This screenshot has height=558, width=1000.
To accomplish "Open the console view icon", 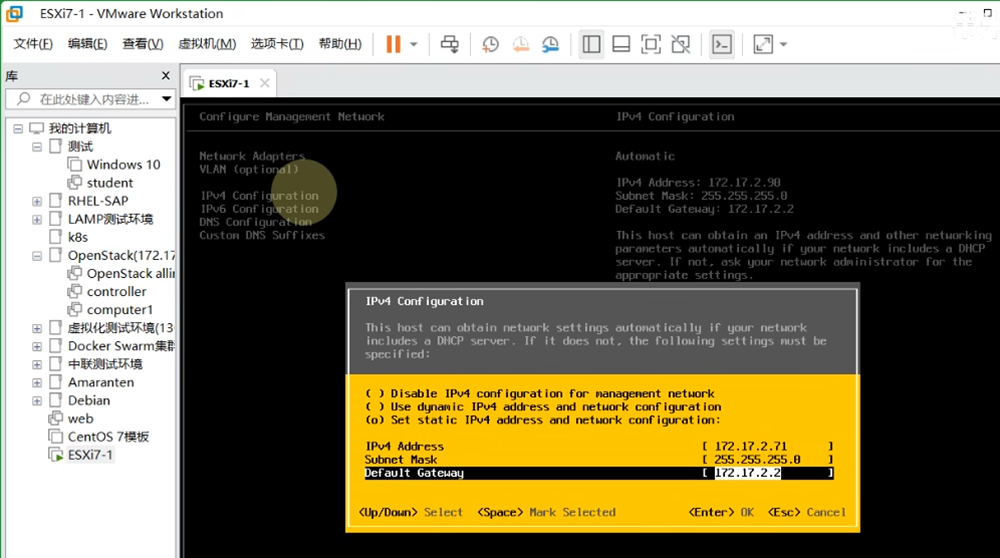I will tap(721, 44).
